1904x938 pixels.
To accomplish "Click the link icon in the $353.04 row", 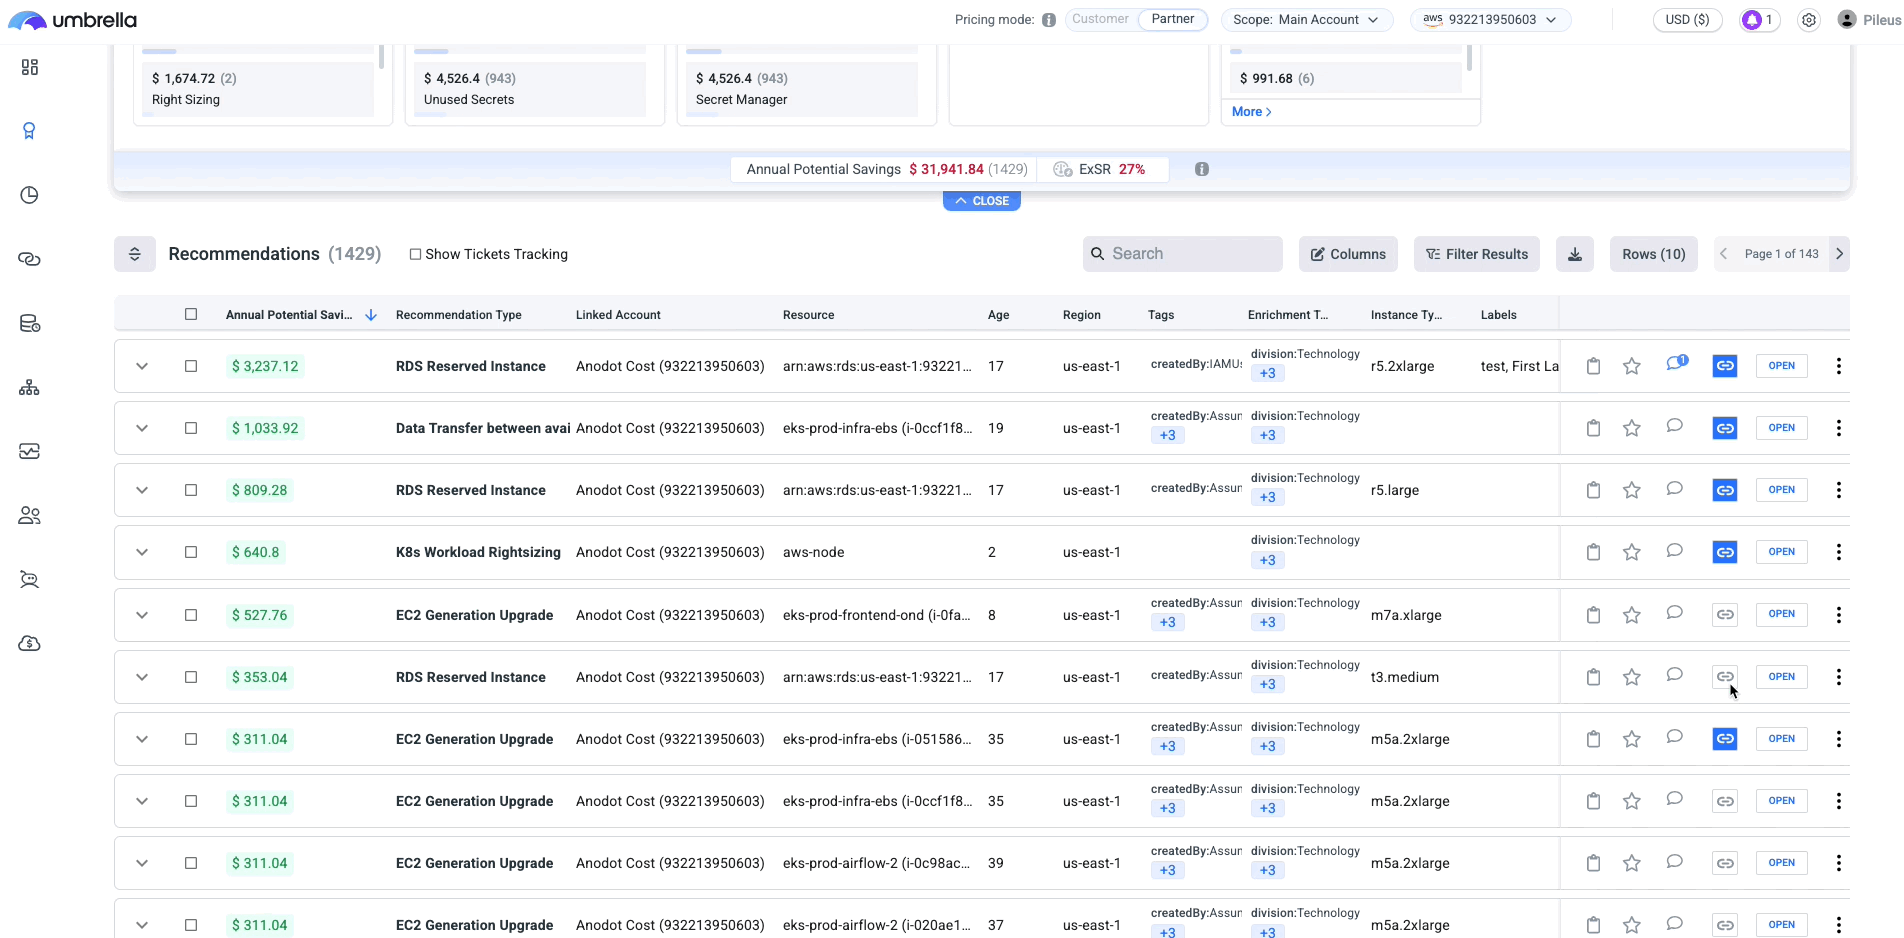I will pyautogui.click(x=1725, y=677).
